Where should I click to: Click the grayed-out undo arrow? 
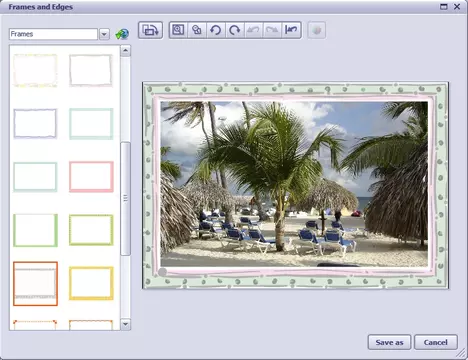(253, 30)
